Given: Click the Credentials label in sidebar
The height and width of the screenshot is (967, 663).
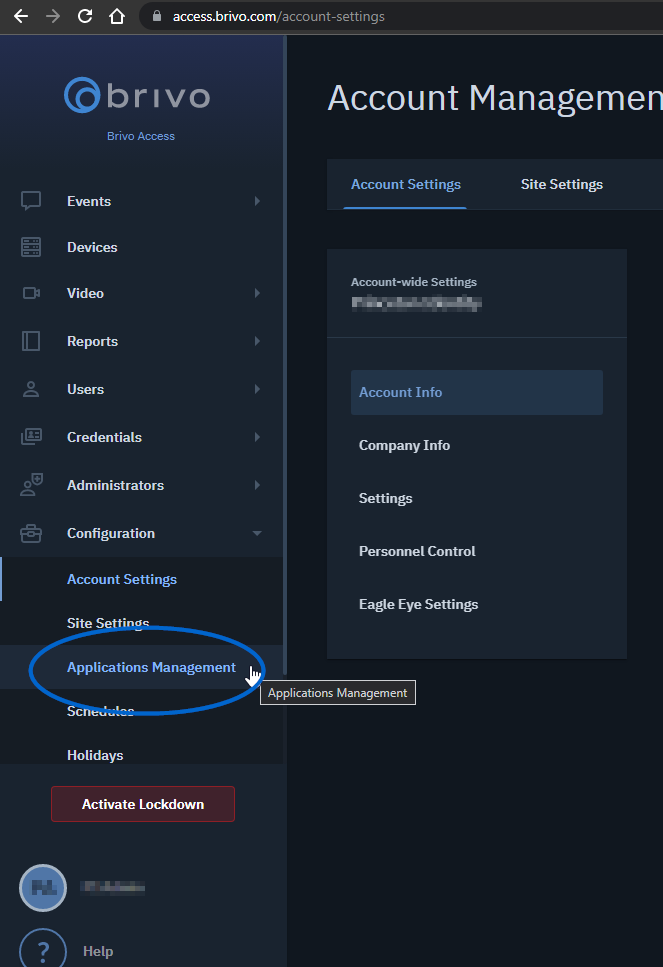Looking at the screenshot, I should coord(104,437).
